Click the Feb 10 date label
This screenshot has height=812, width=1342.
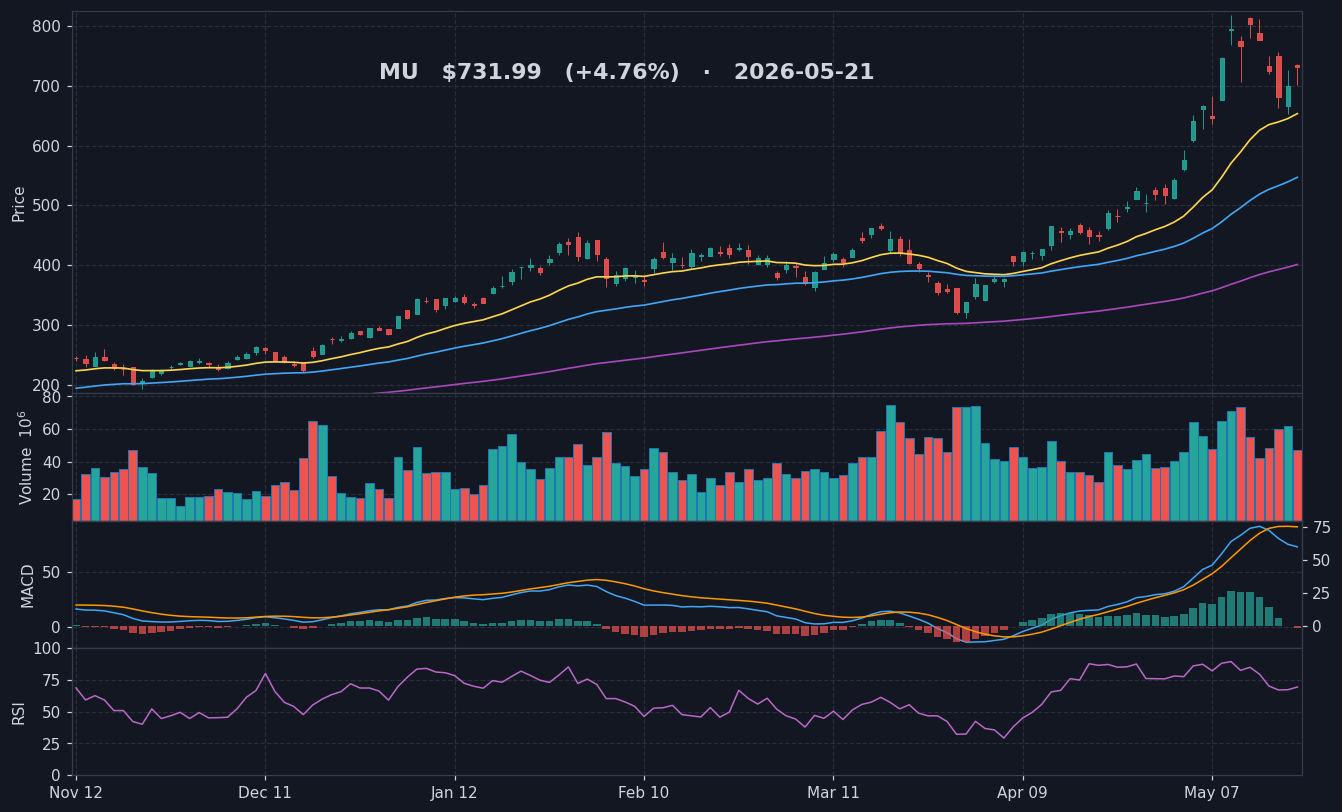pyautogui.click(x=644, y=794)
